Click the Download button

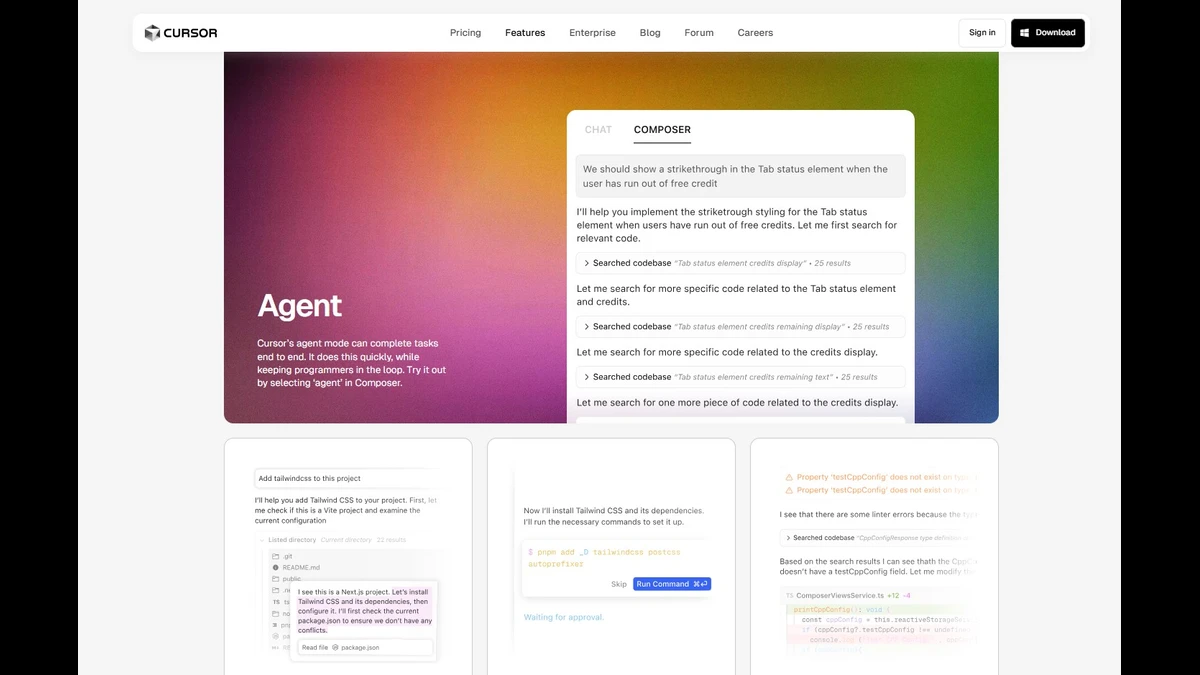point(1048,33)
